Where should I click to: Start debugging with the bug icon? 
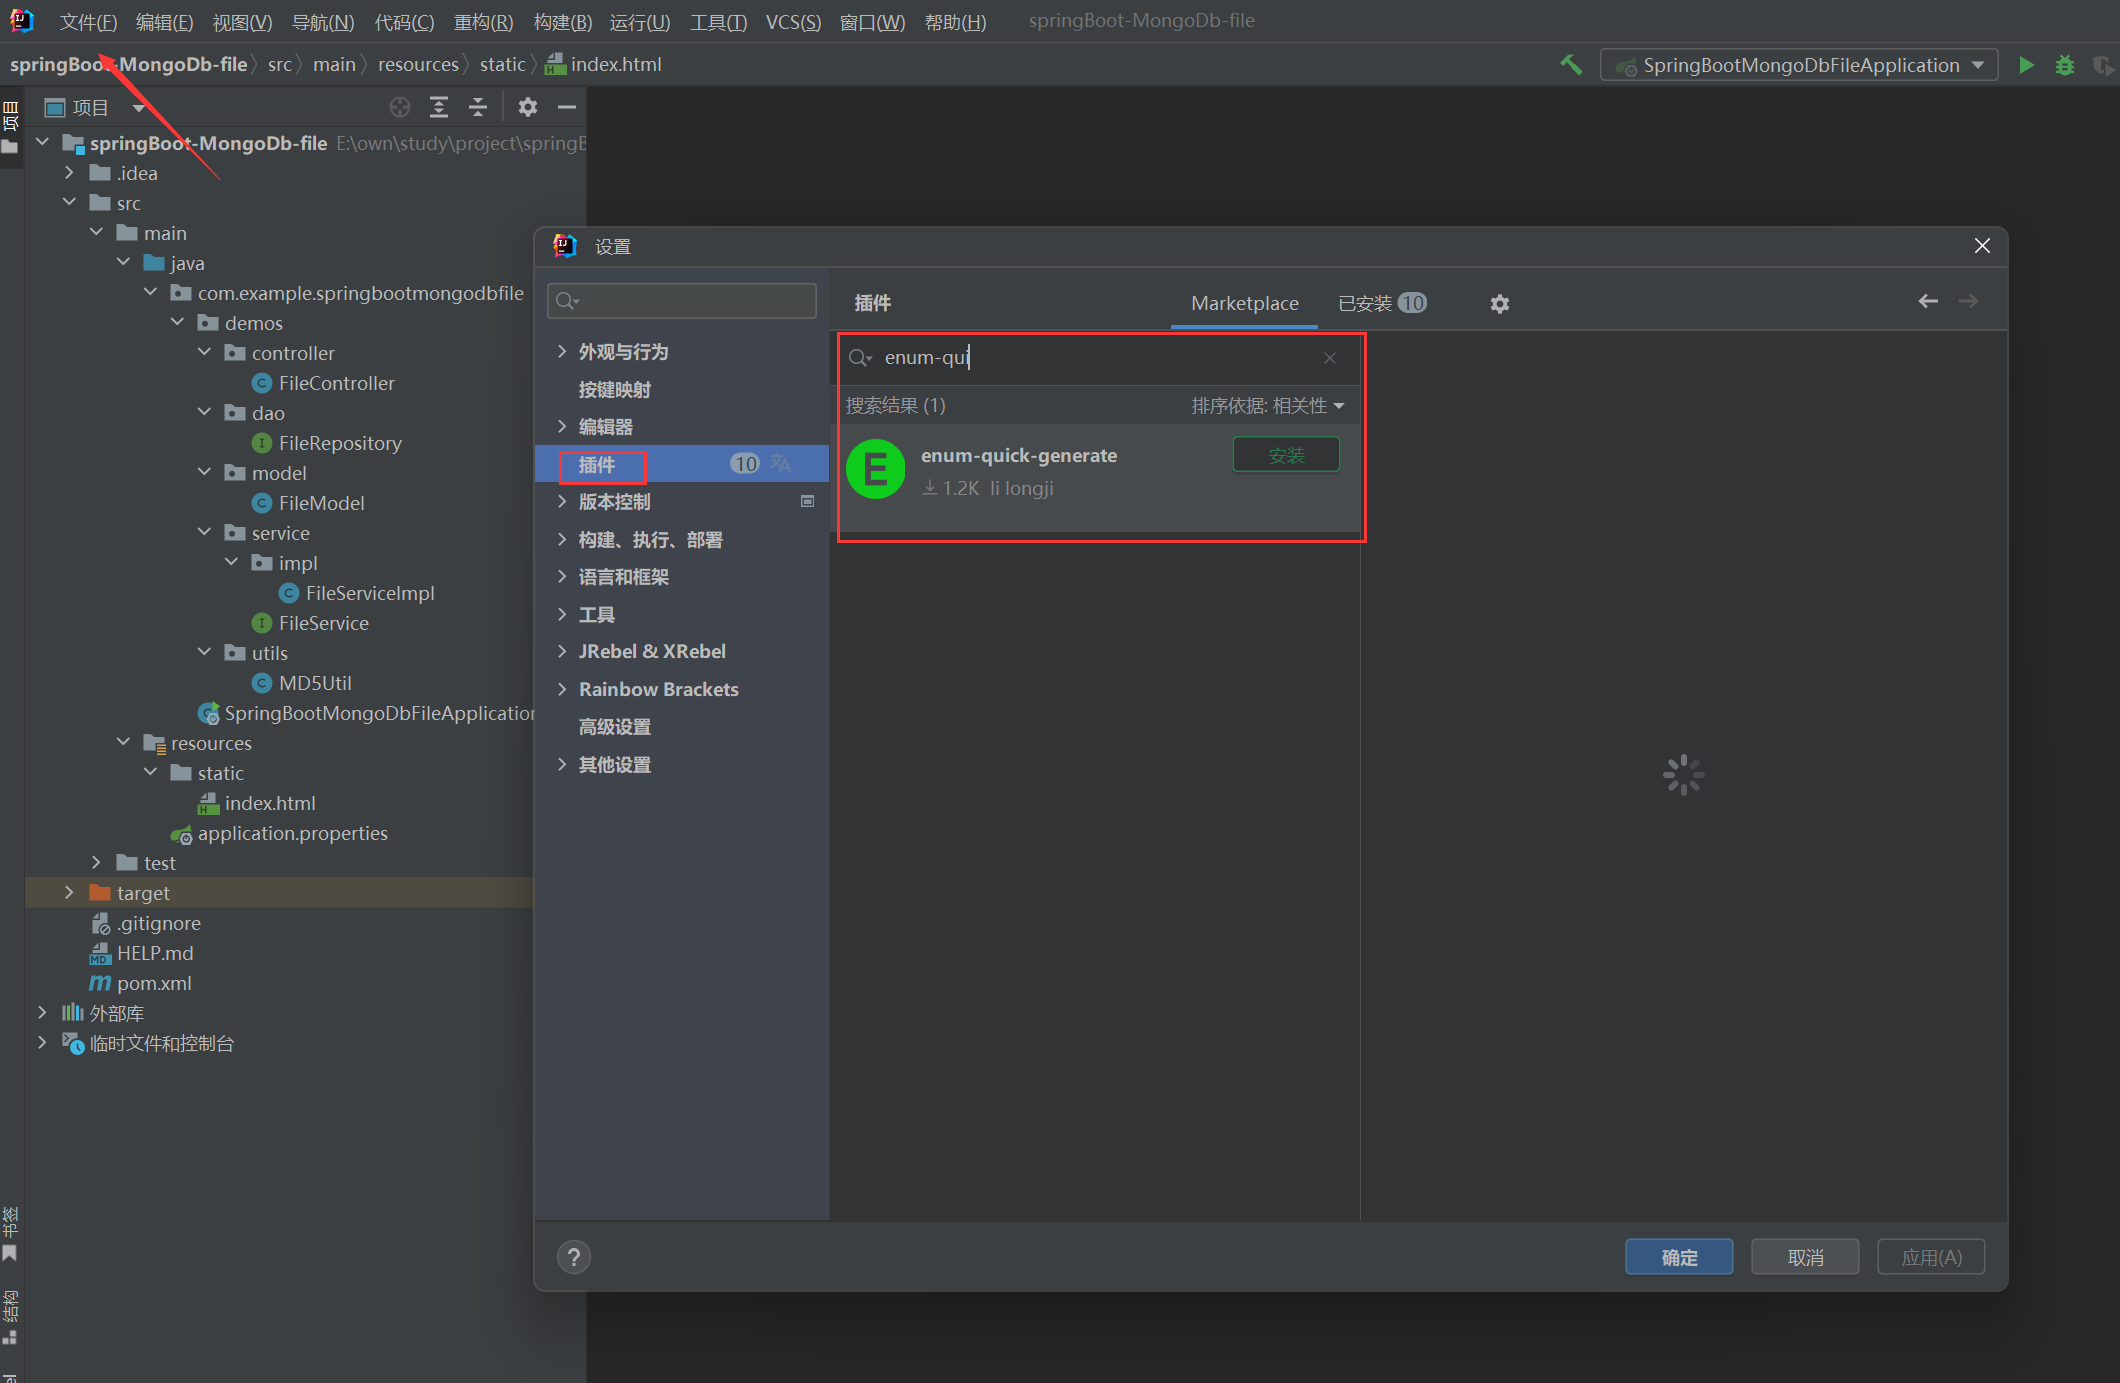2065,65
